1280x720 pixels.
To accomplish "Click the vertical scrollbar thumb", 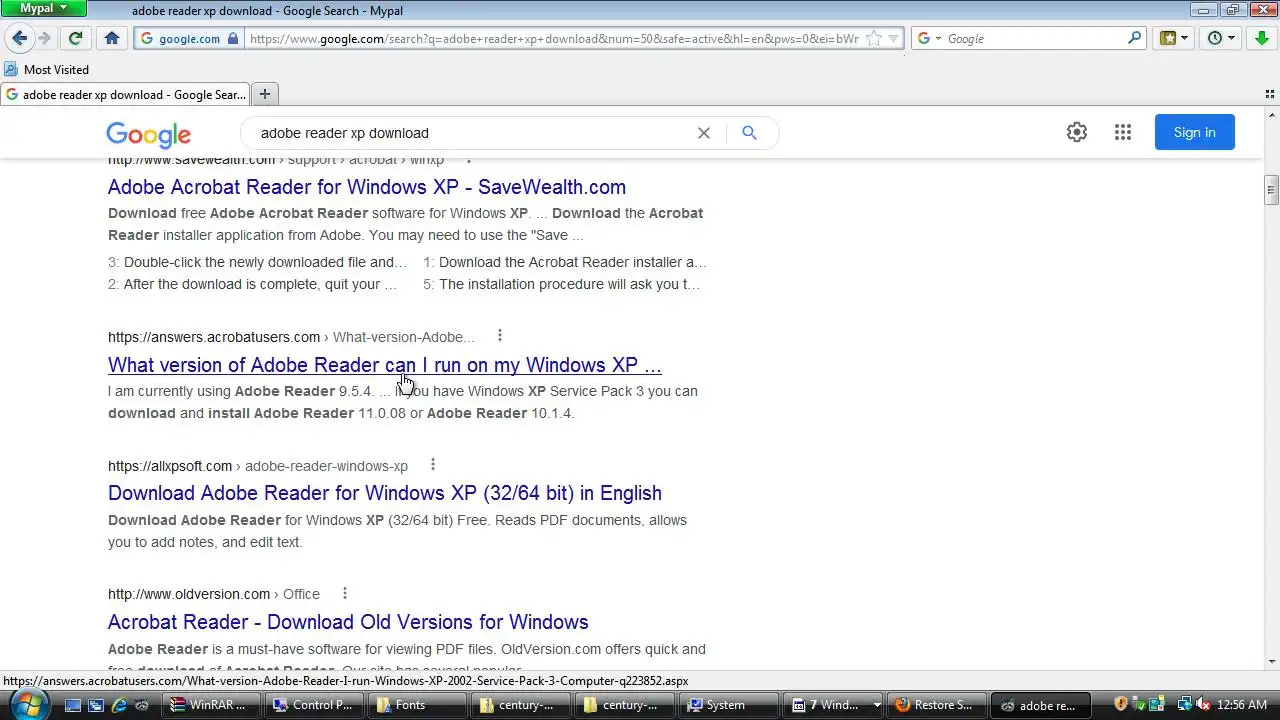I will tap(1272, 188).
